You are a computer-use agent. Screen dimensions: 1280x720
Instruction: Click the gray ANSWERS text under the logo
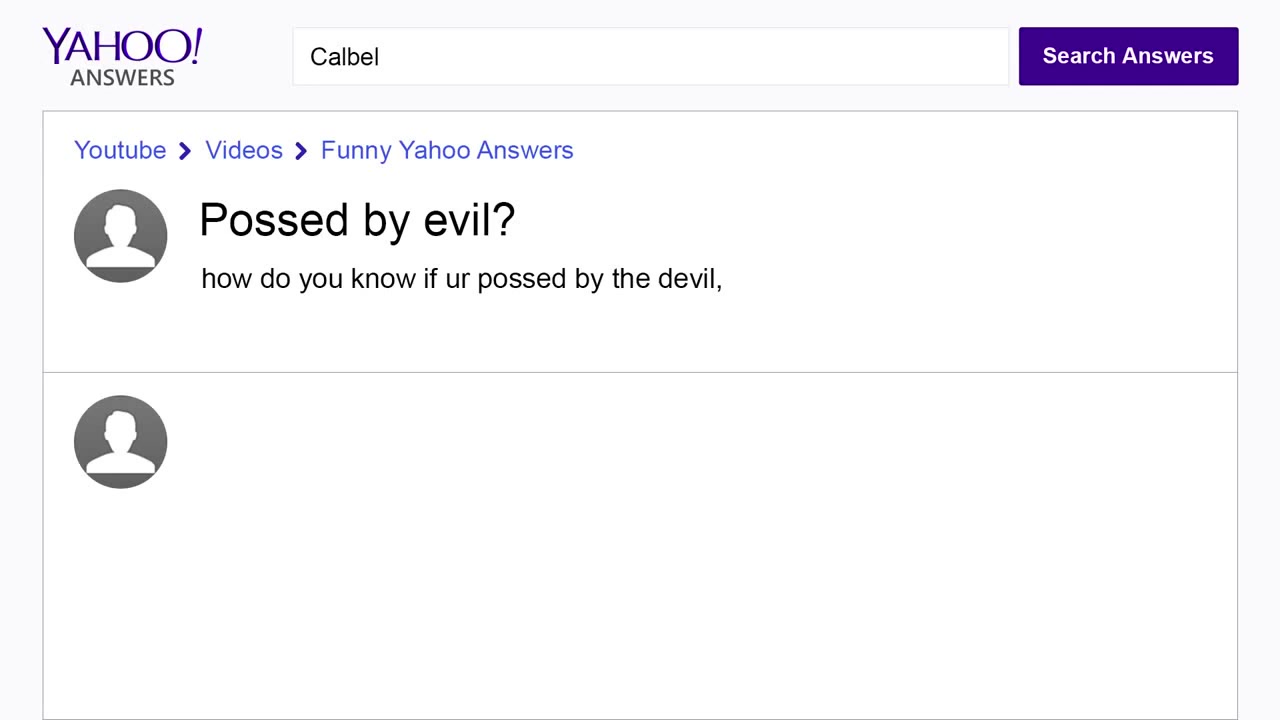(x=122, y=77)
